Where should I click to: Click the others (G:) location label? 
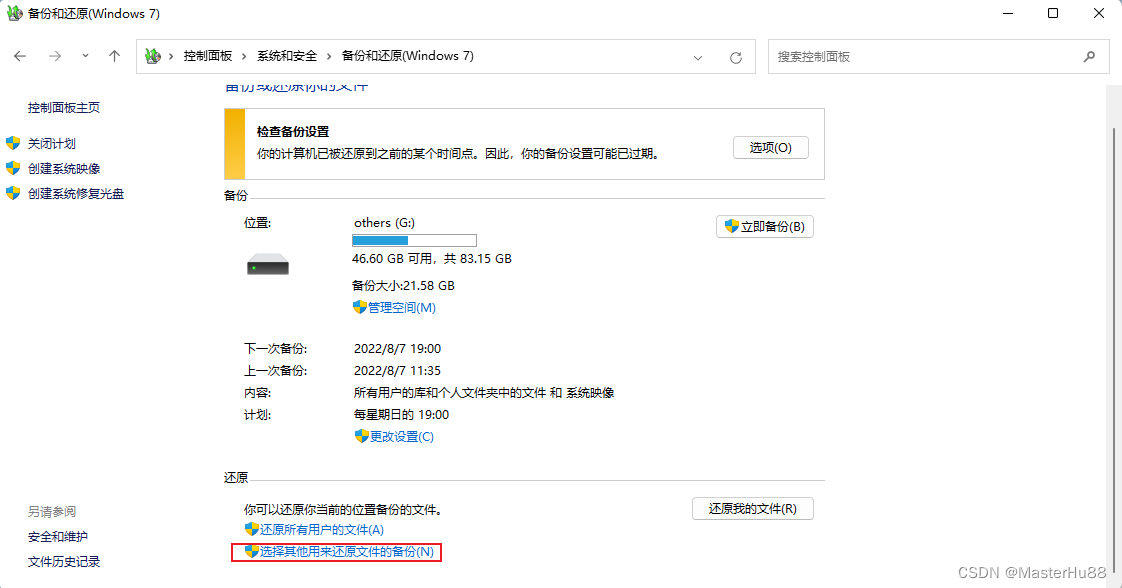384,222
